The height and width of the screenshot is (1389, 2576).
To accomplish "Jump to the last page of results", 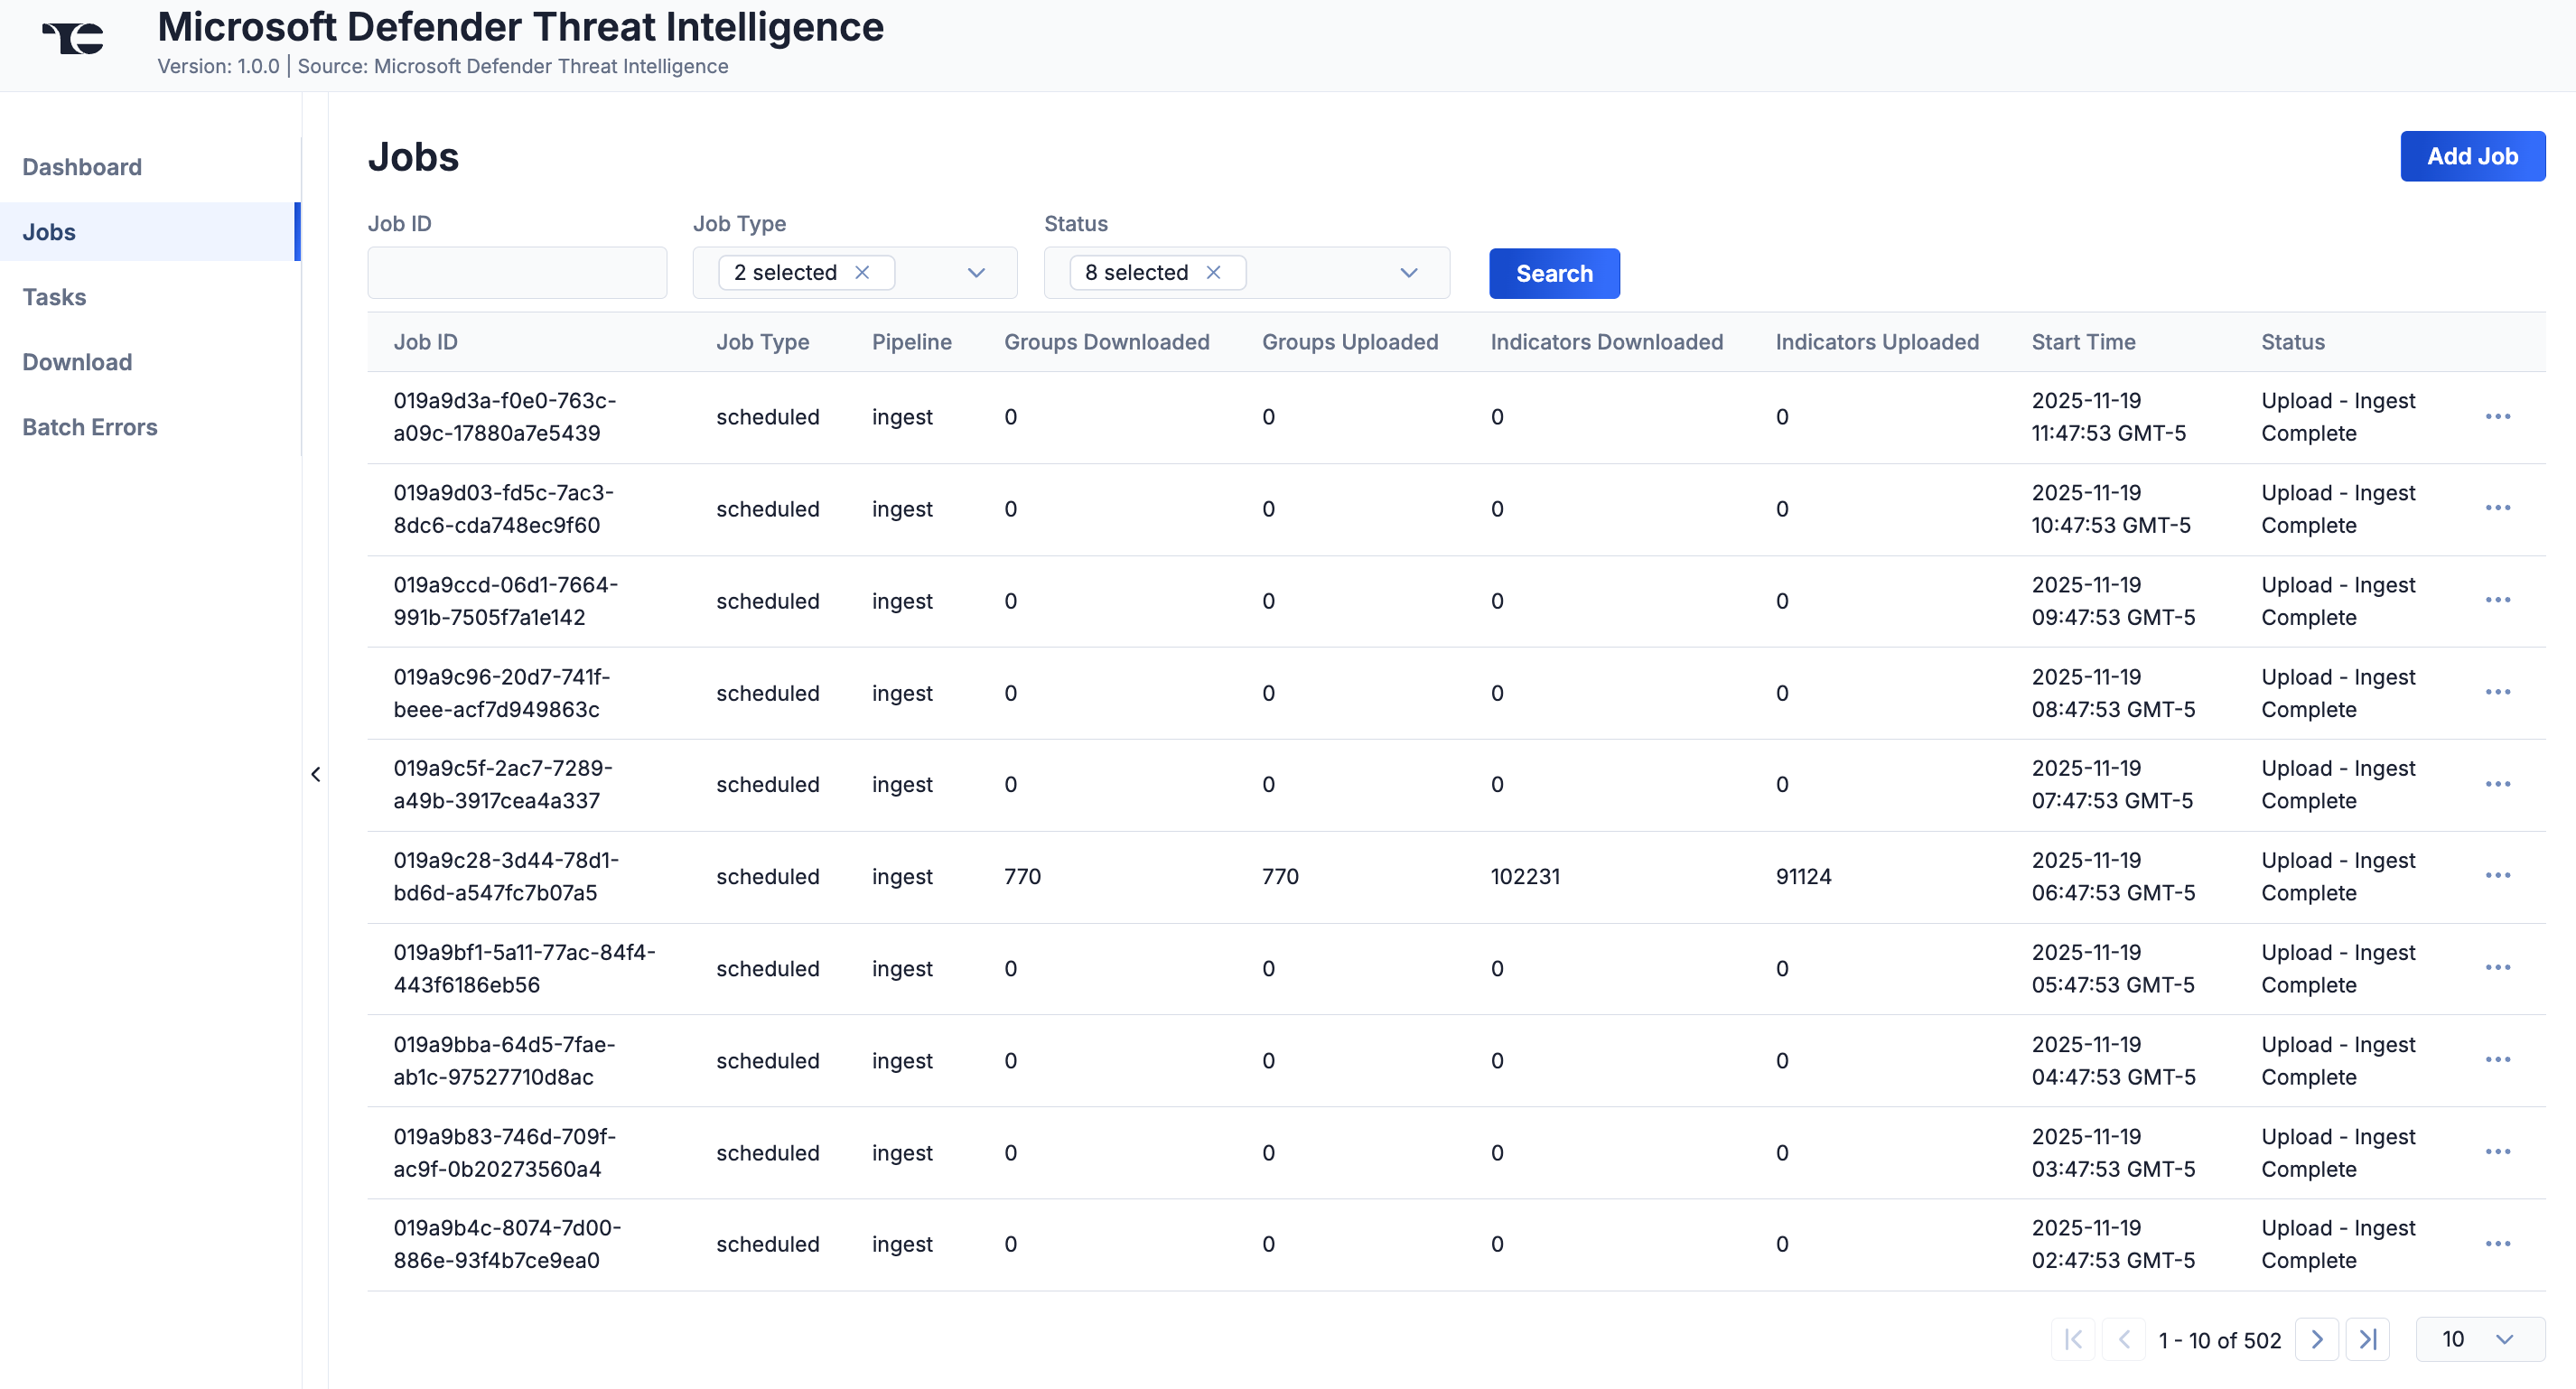I will tap(2368, 1339).
